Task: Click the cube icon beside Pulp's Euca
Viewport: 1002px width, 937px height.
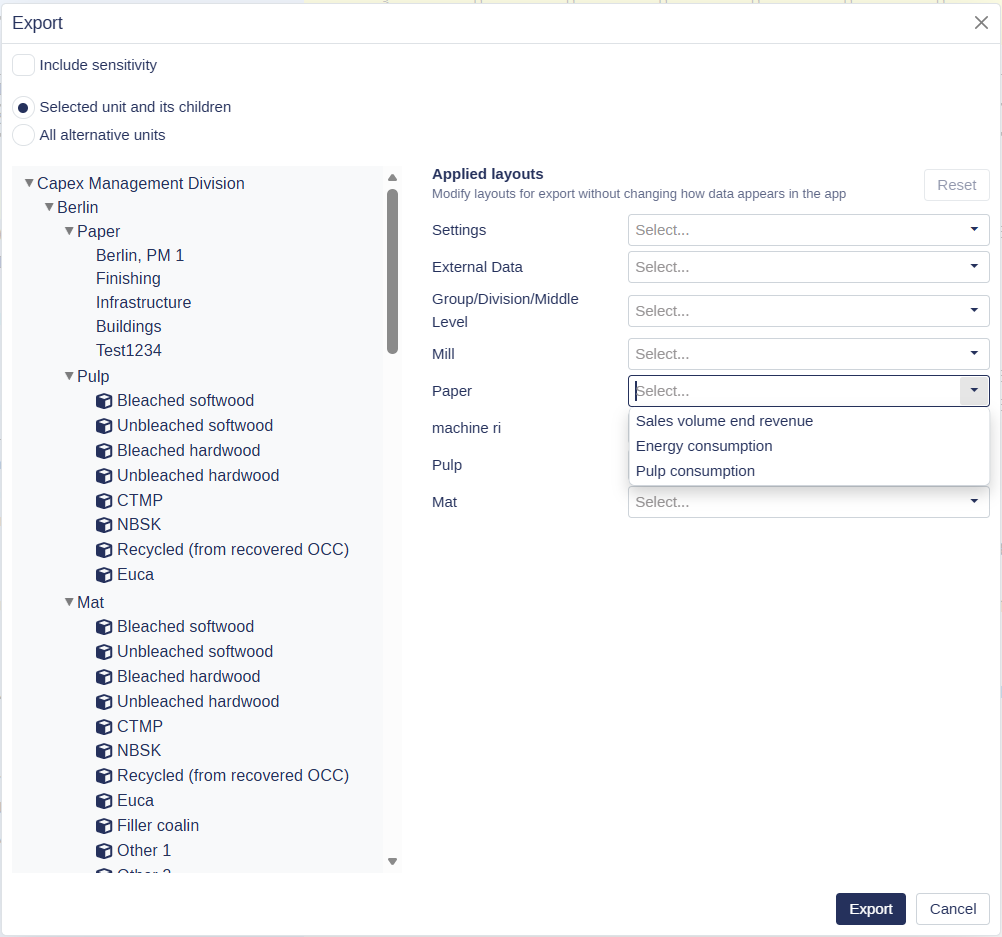Action: tap(104, 575)
